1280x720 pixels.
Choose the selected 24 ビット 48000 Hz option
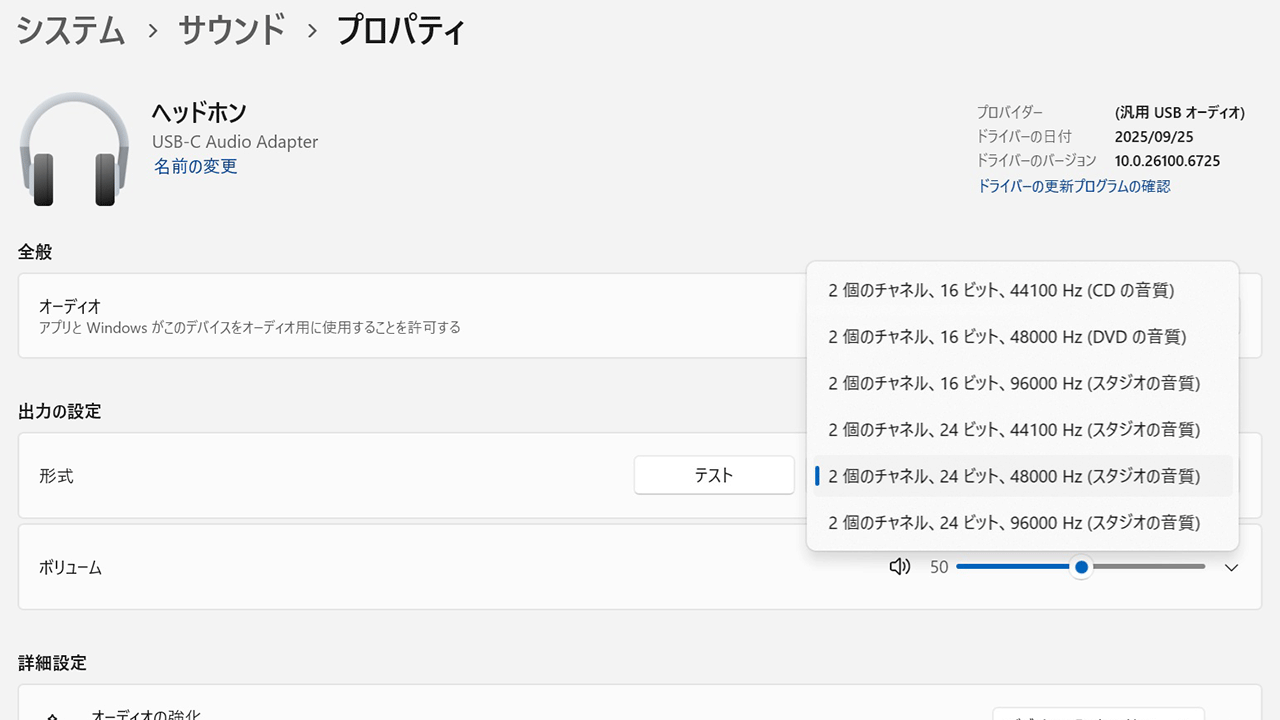1014,476
